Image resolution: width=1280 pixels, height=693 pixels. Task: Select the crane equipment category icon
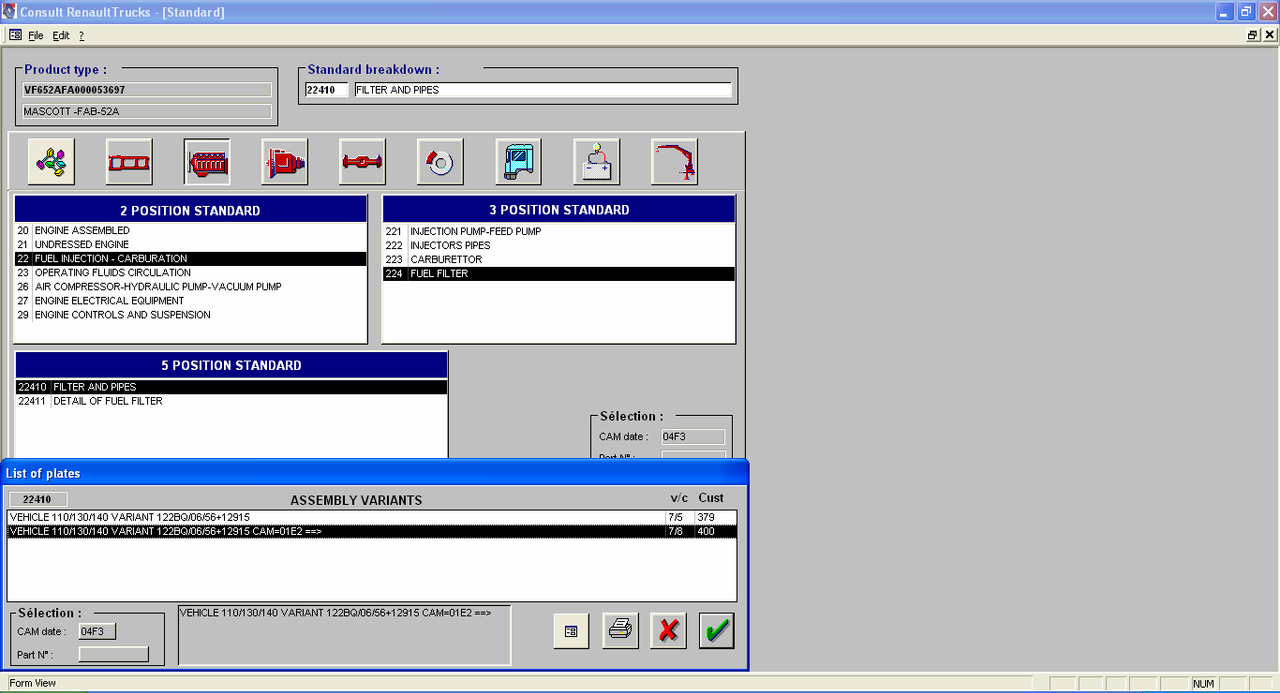click(x=675, y=161)
